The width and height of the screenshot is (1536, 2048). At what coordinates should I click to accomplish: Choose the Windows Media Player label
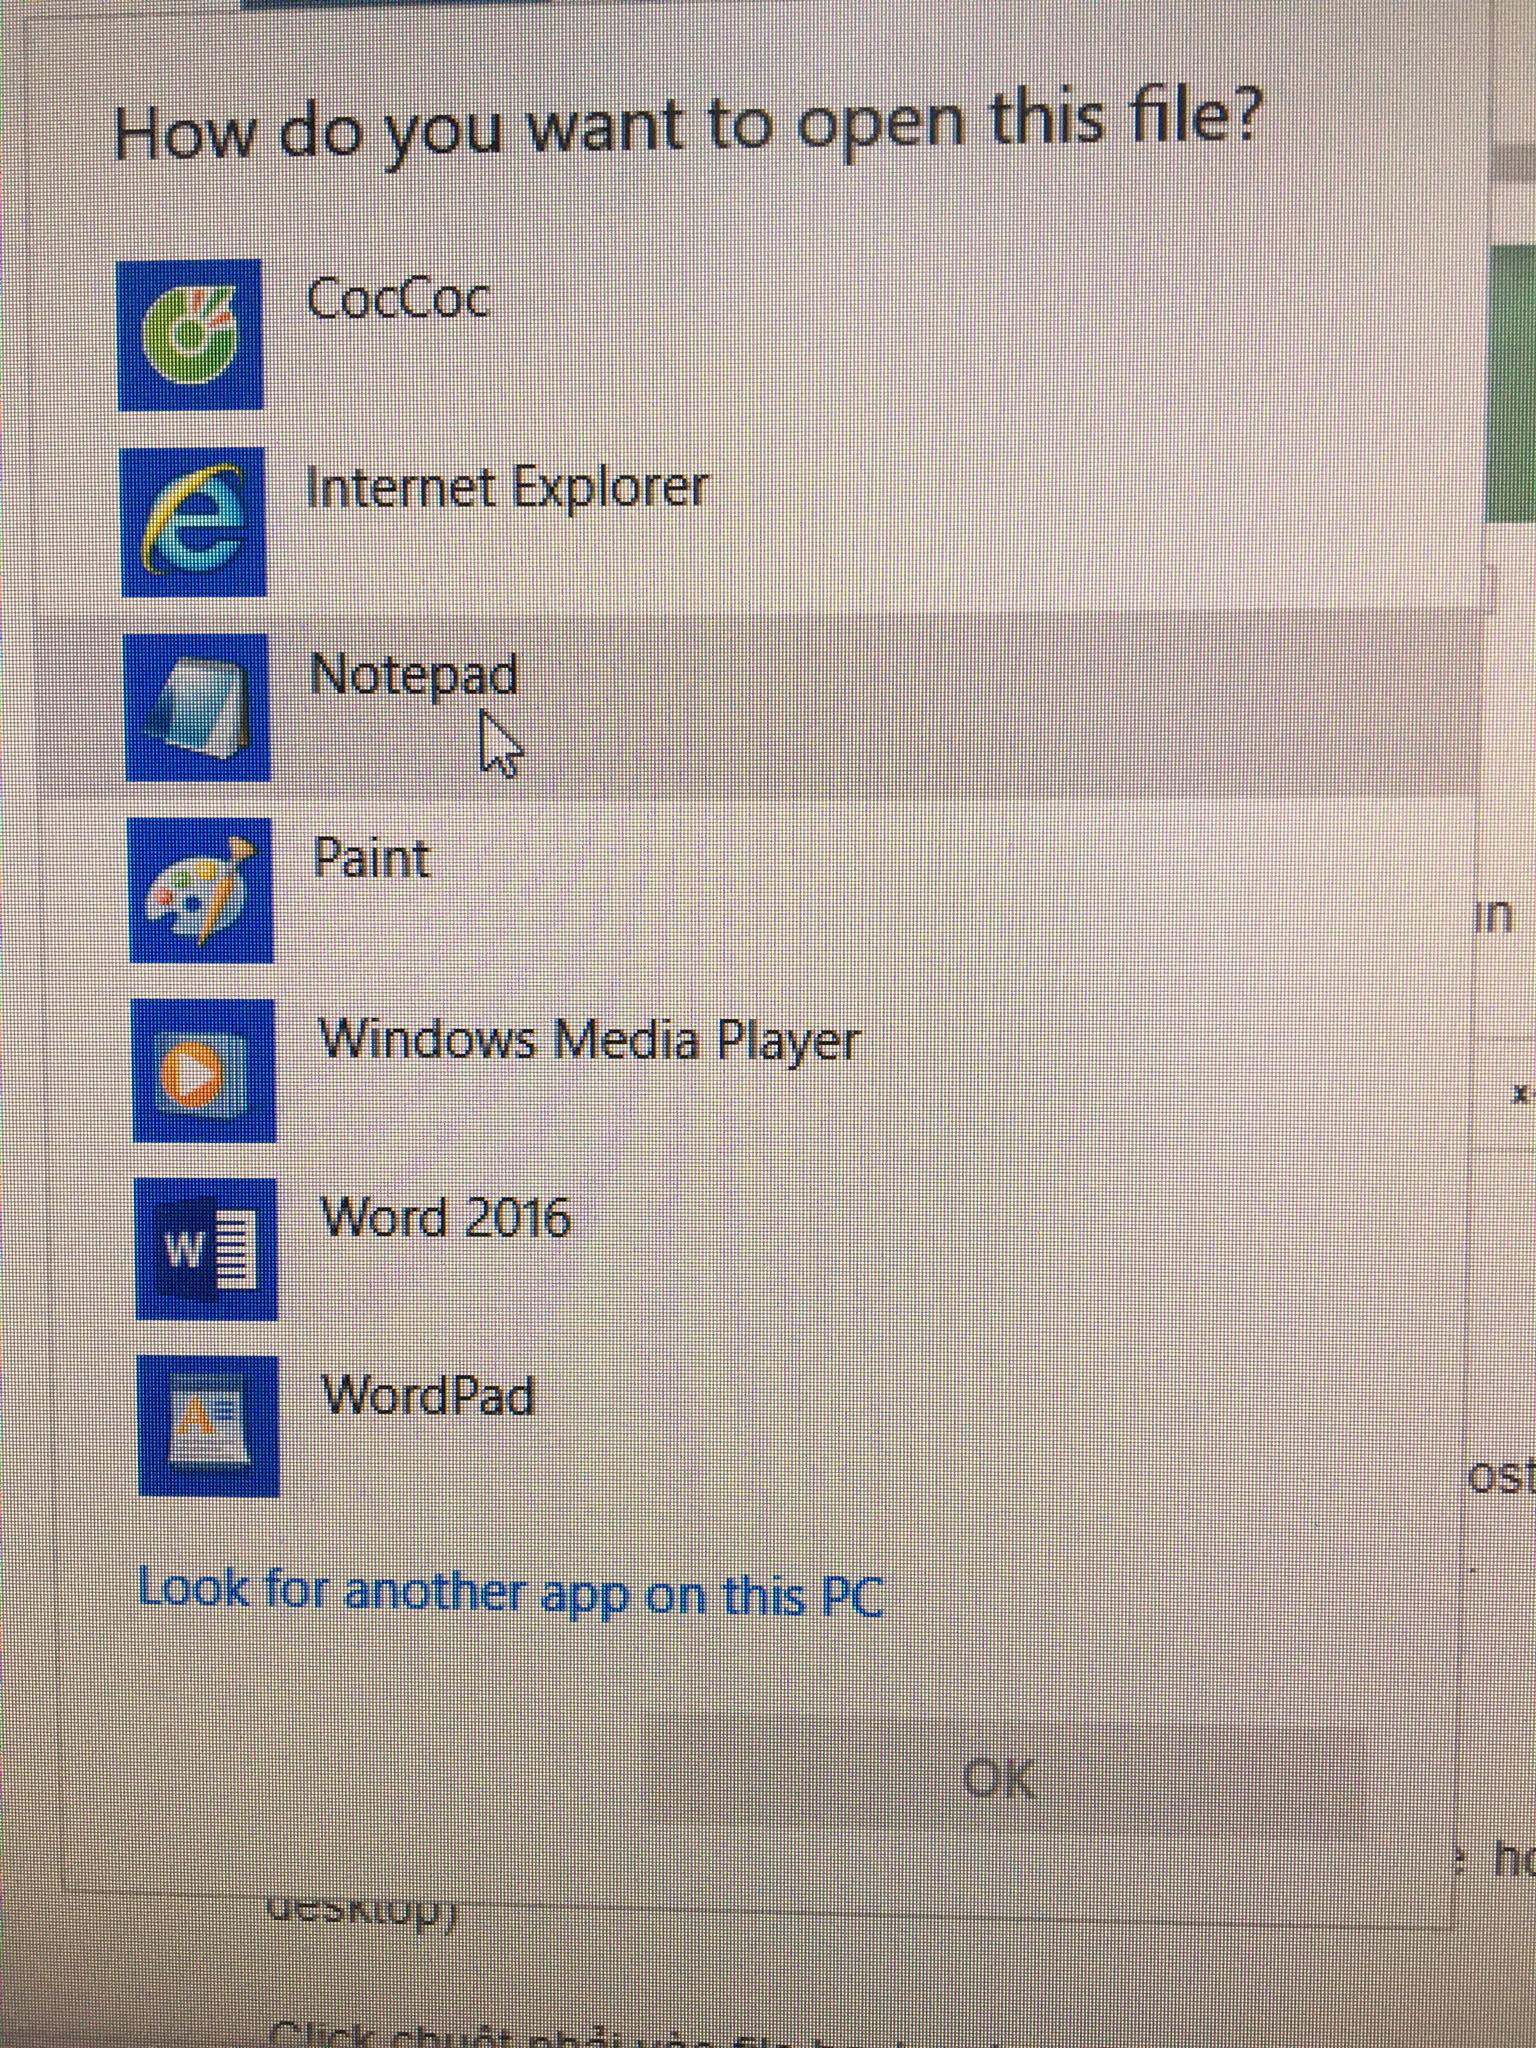(589, 1040)
